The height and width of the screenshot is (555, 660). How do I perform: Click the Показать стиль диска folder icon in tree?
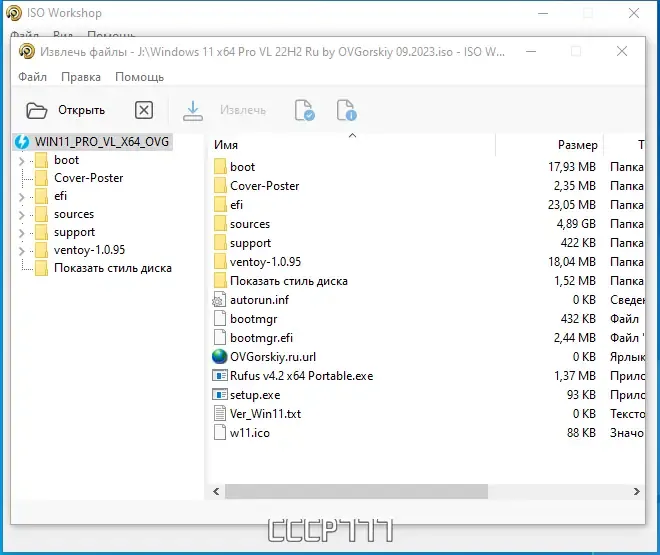coord(41,268)
